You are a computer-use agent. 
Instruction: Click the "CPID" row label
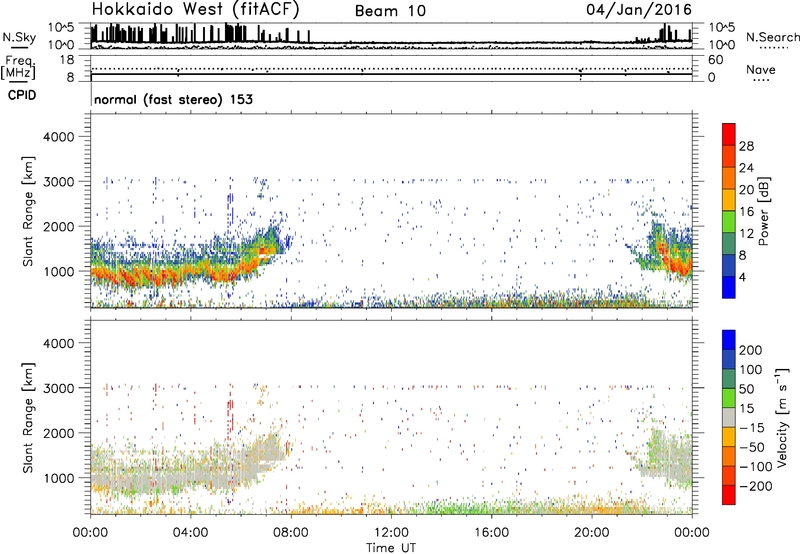(x=22, y=95)
